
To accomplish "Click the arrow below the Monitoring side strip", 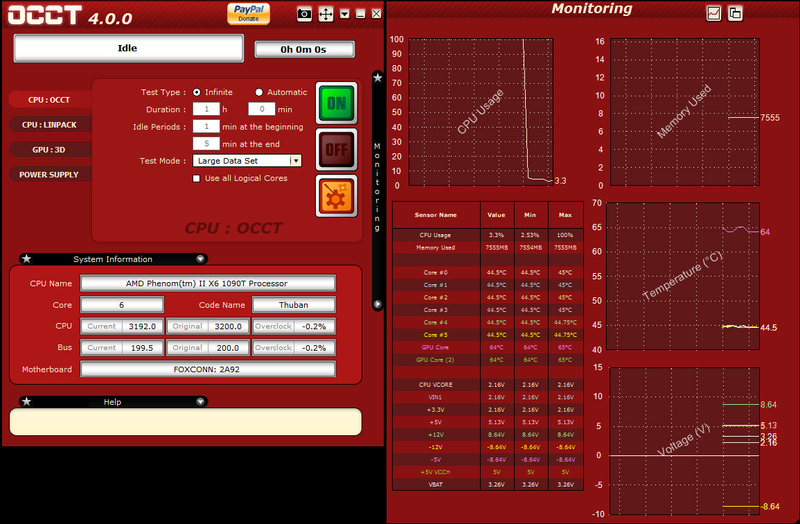I will point(378,304).
